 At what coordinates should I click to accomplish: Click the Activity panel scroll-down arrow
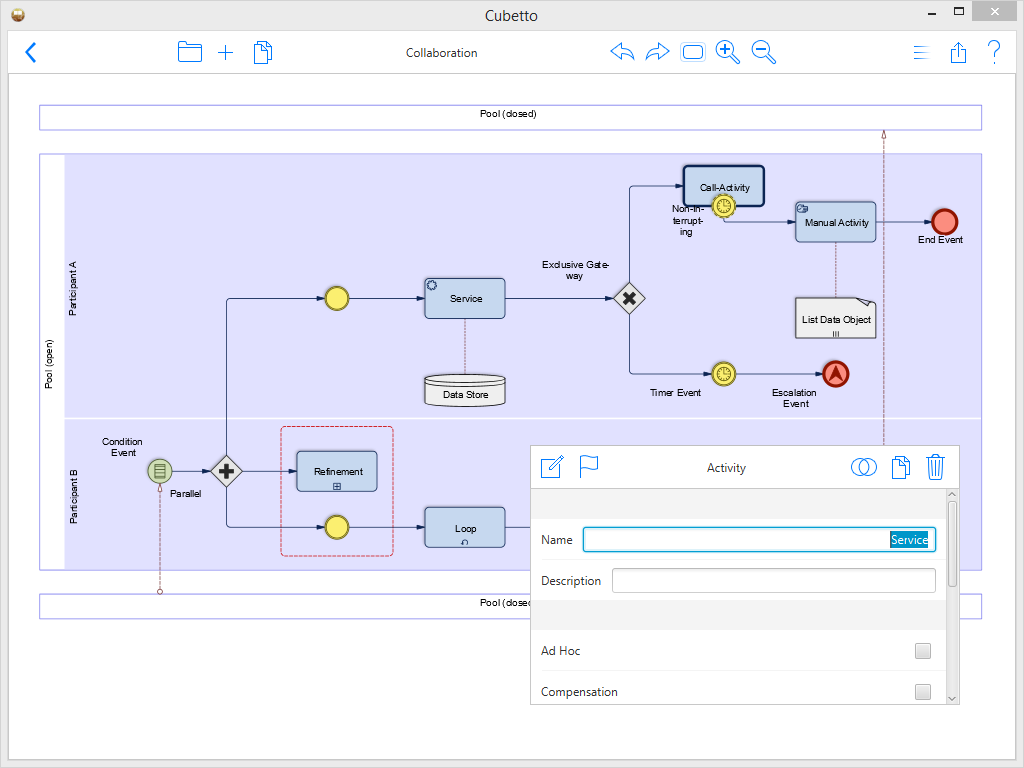coord(952,698)
